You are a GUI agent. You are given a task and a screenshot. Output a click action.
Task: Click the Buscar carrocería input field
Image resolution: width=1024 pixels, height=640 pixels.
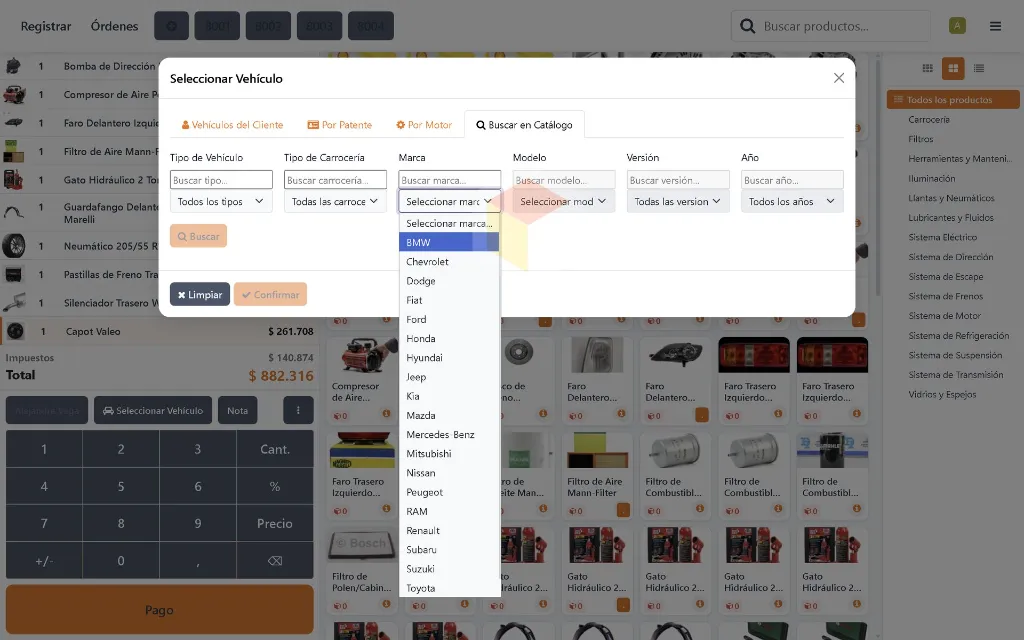click(x=335, y=180)
